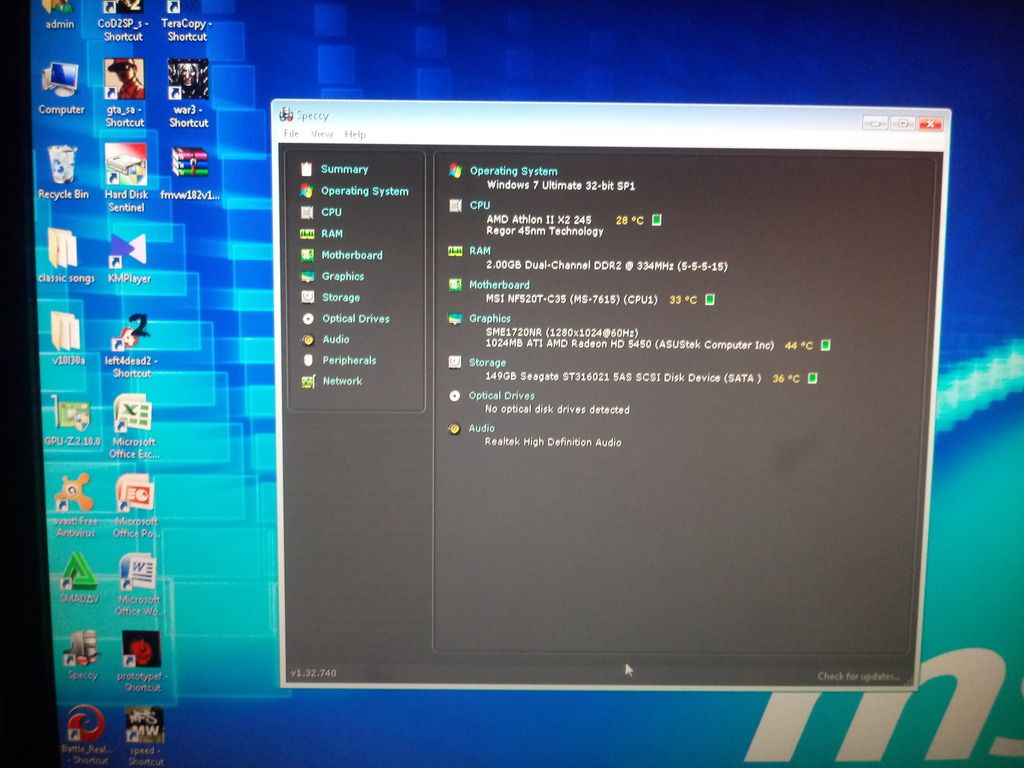Open Peripherals section in the sidebar
The height and width of the screenshot is (768, 1024).
coord(349,360)
